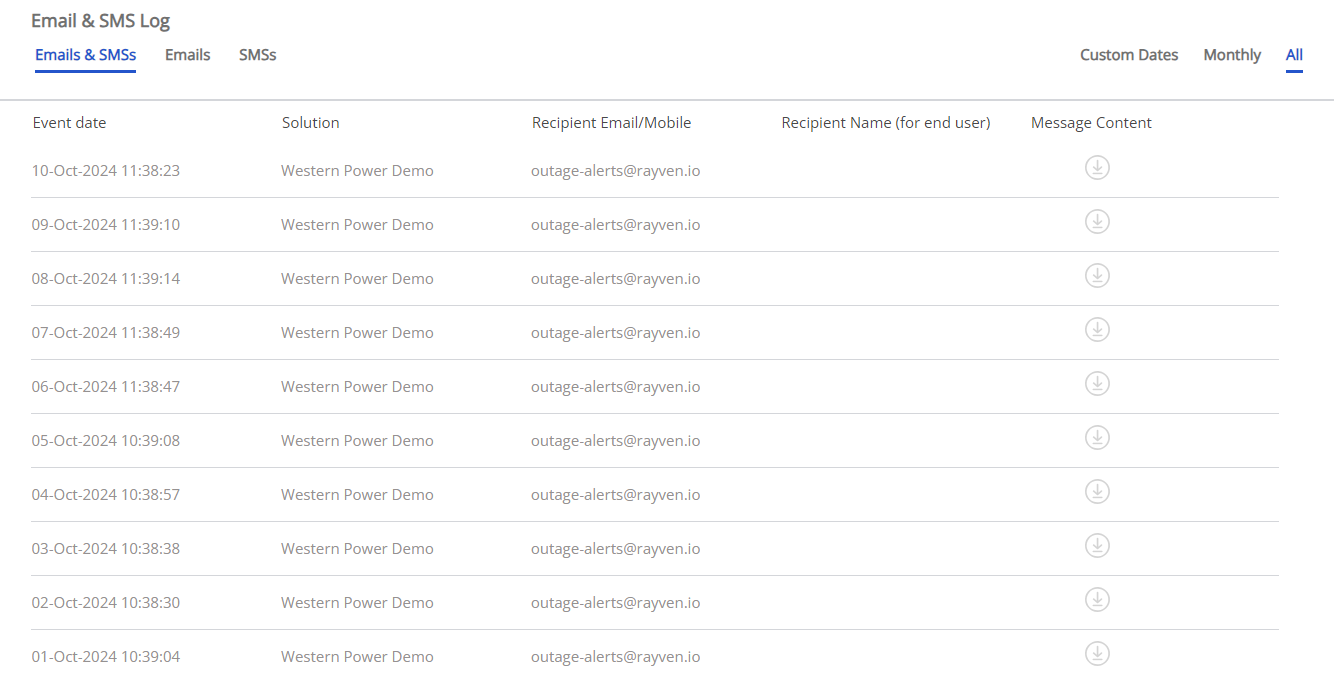
Task: Click Western Power Demo in 02-Oct-2024 row
Action: click(x=357, y=603)
